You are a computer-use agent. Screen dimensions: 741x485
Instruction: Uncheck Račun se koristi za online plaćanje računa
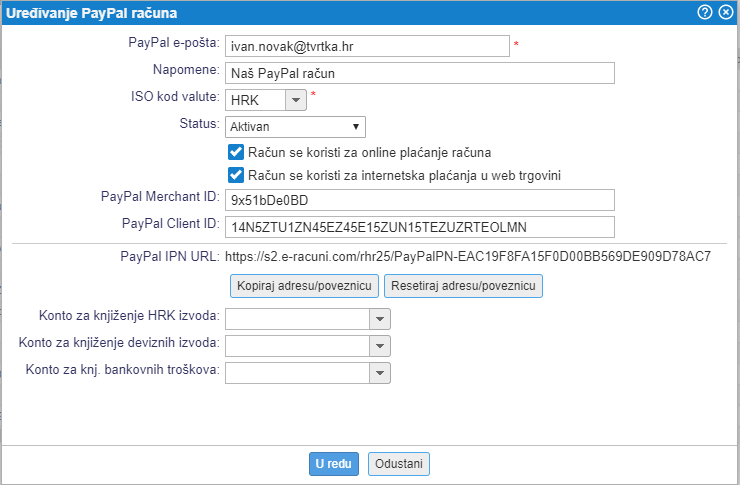(x=236, y=152)
